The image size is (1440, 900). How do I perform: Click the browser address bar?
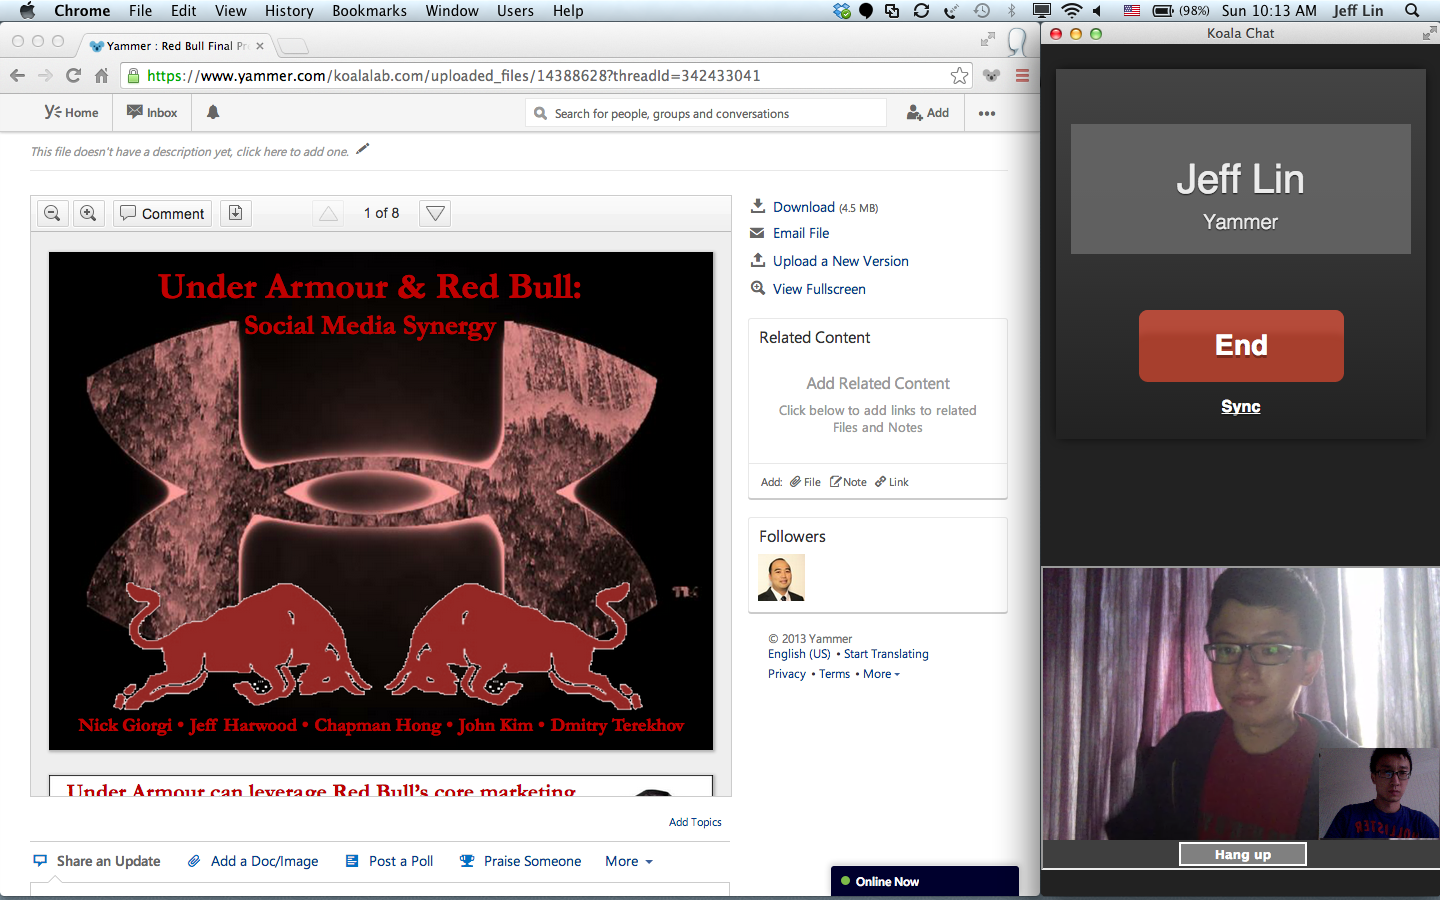(x=545, y=76)
